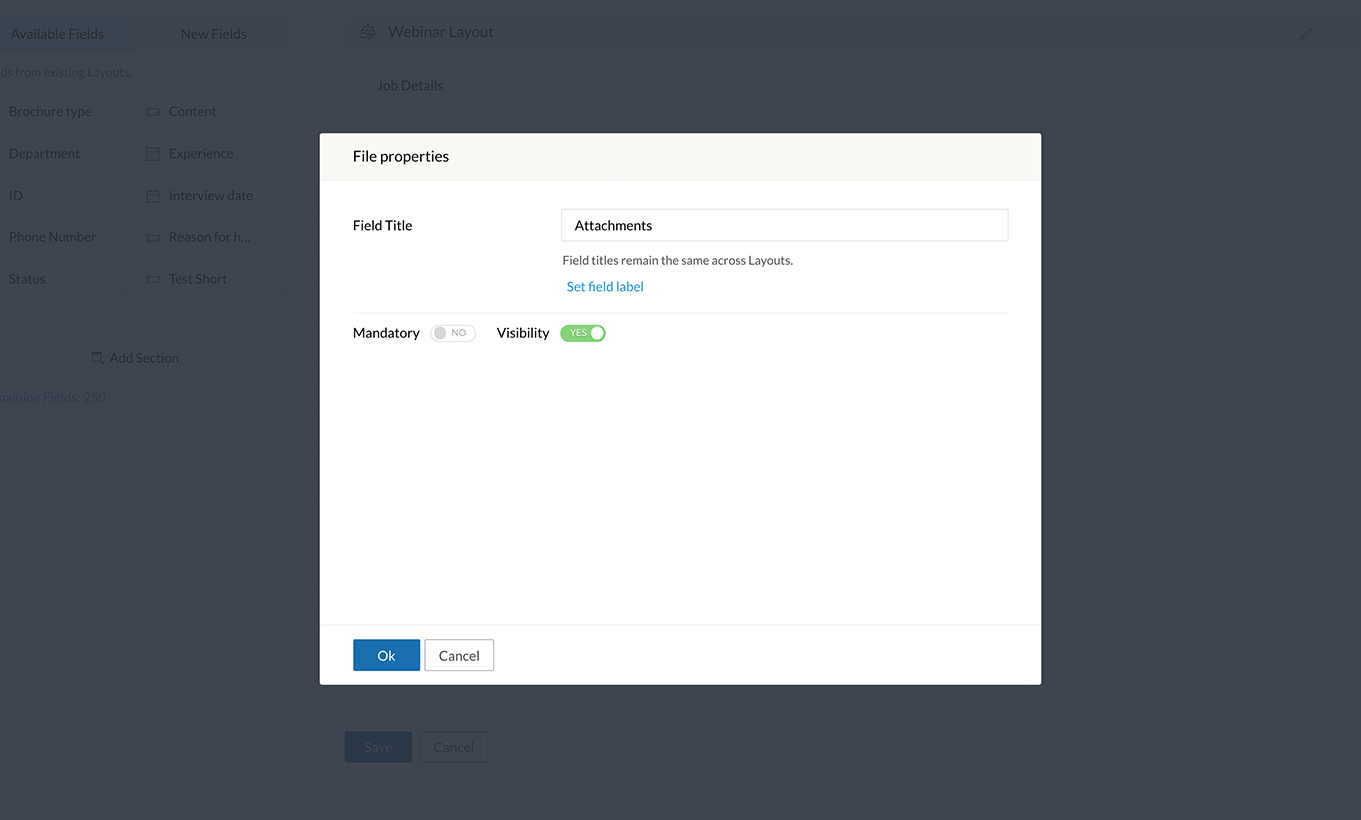
Task: Click the field titles remain the same note
Action: click(x=677, y=260)
